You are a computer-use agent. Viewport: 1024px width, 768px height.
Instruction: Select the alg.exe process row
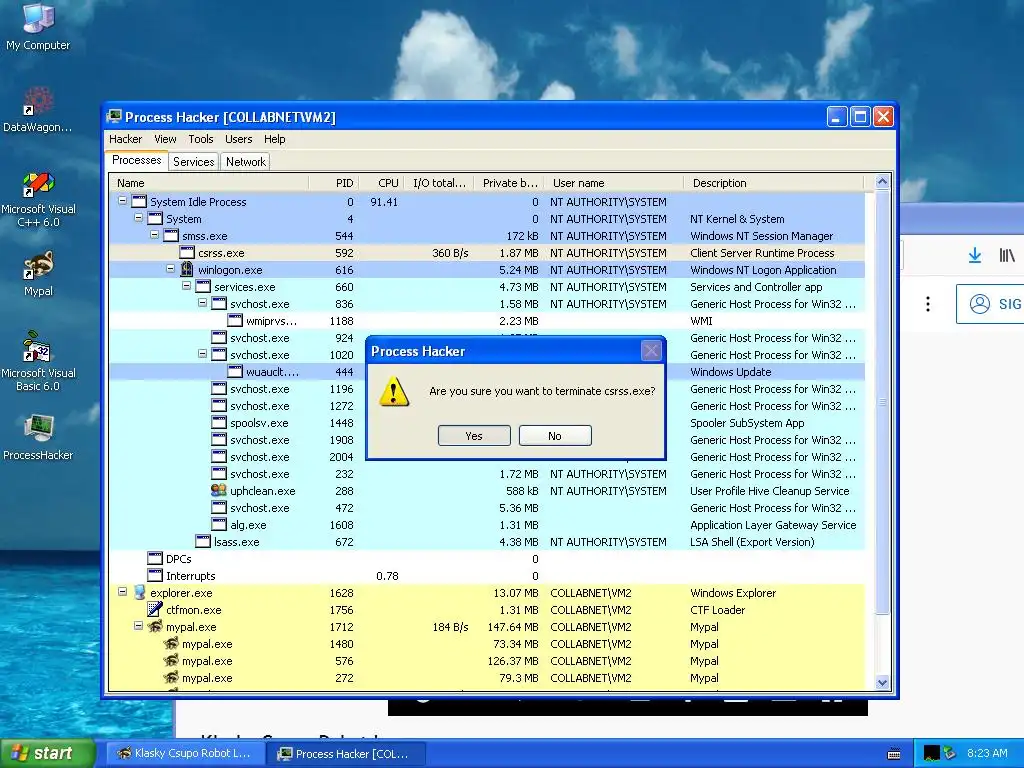coord(487,524)
